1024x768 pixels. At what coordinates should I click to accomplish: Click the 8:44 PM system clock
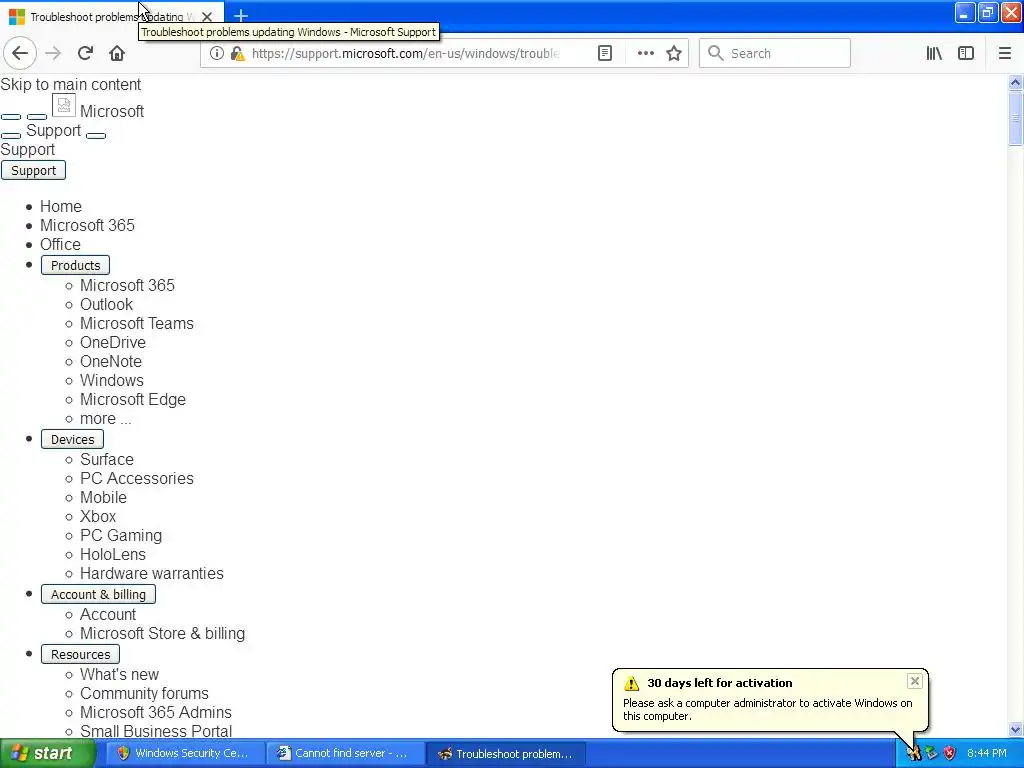(x=987, y=753)
